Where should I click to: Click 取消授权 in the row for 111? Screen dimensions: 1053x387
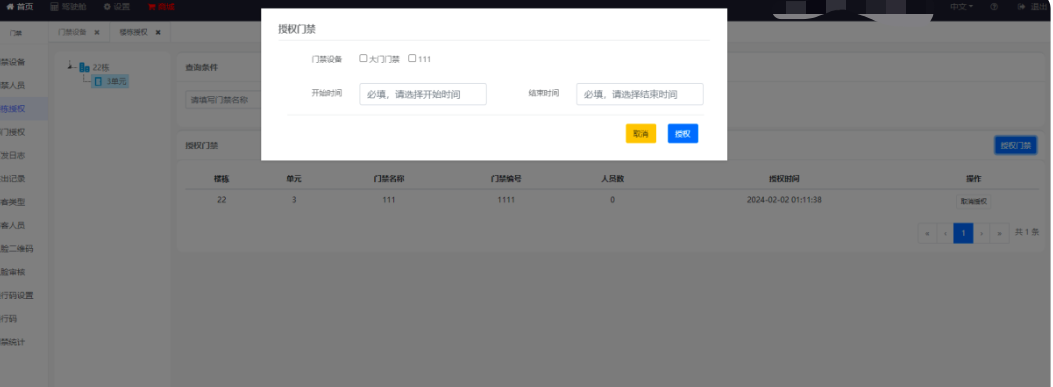[x=973, y=201]
